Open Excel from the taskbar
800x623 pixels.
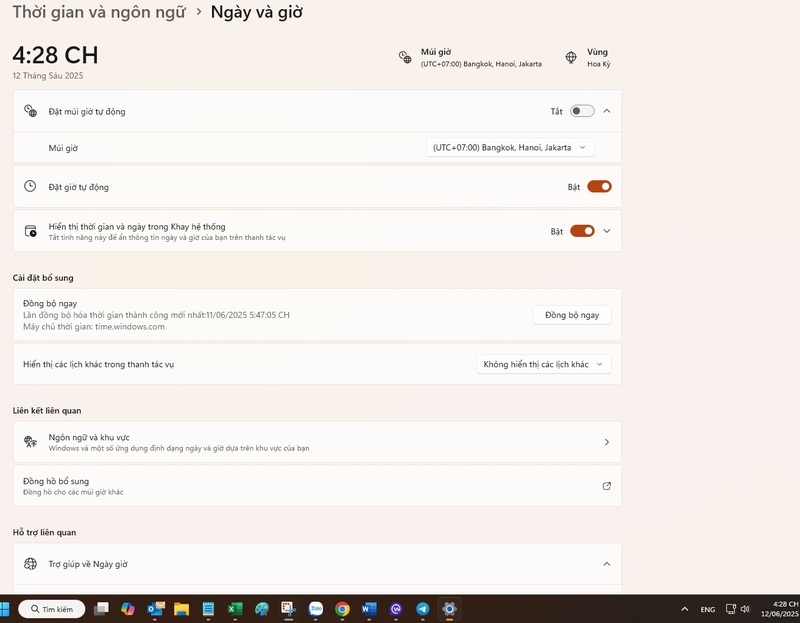pyautogui.click(x=235, y=609)
